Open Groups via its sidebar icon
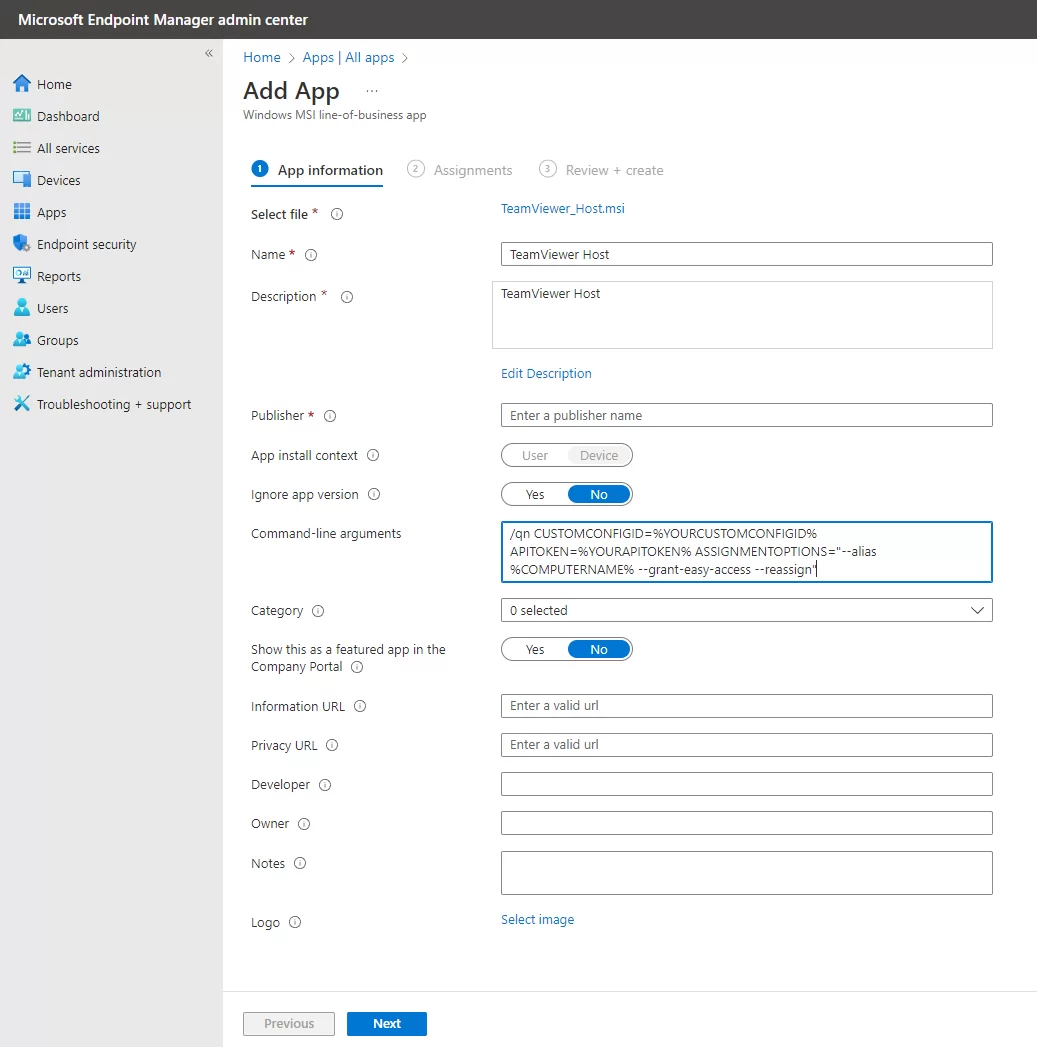Image resolution: width=1037 pixels, height=1047 pixels. coord(22,340)
